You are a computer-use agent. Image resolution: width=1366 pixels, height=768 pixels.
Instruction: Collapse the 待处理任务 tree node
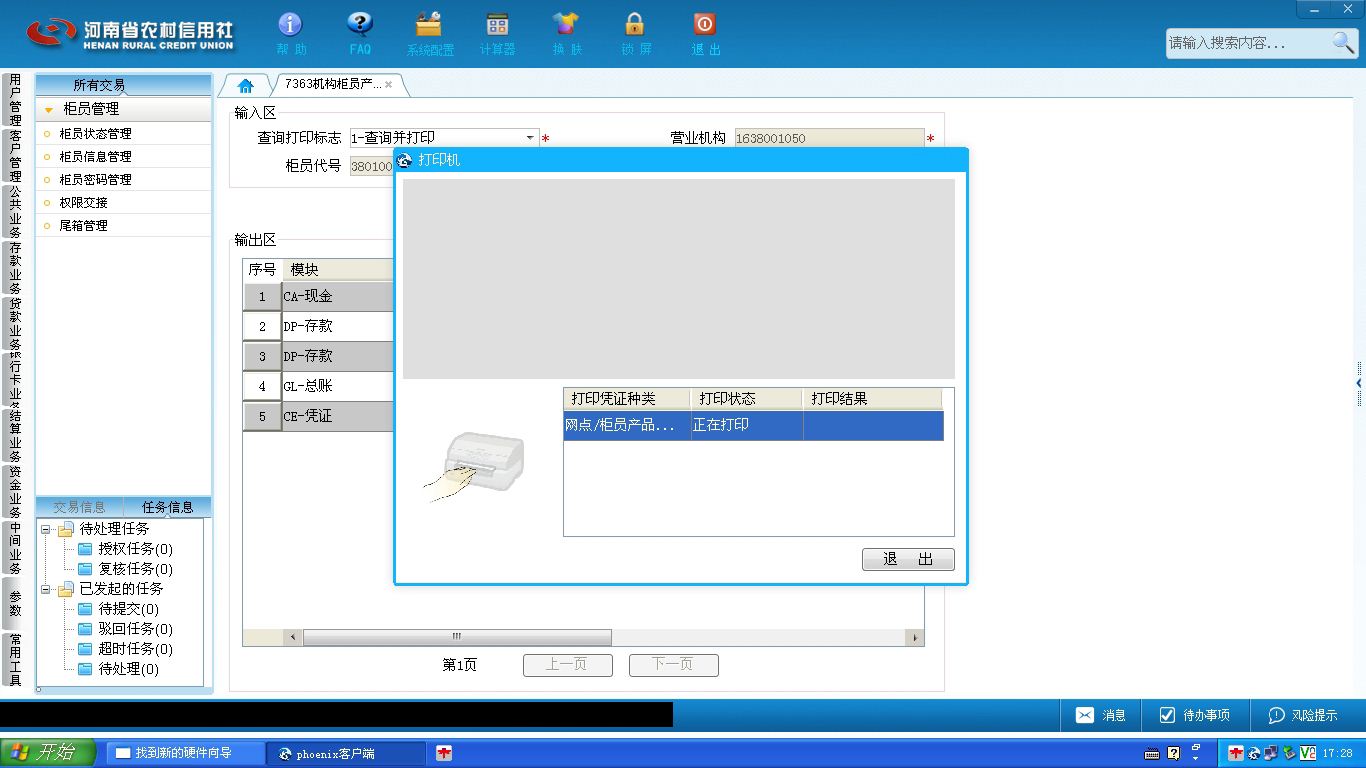coord(45,529)
